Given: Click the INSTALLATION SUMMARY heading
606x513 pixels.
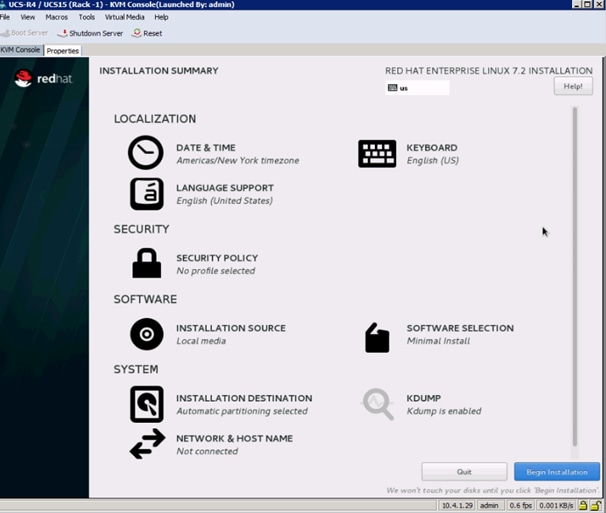Looking at the screenshot, I should (x=159, y=71).
